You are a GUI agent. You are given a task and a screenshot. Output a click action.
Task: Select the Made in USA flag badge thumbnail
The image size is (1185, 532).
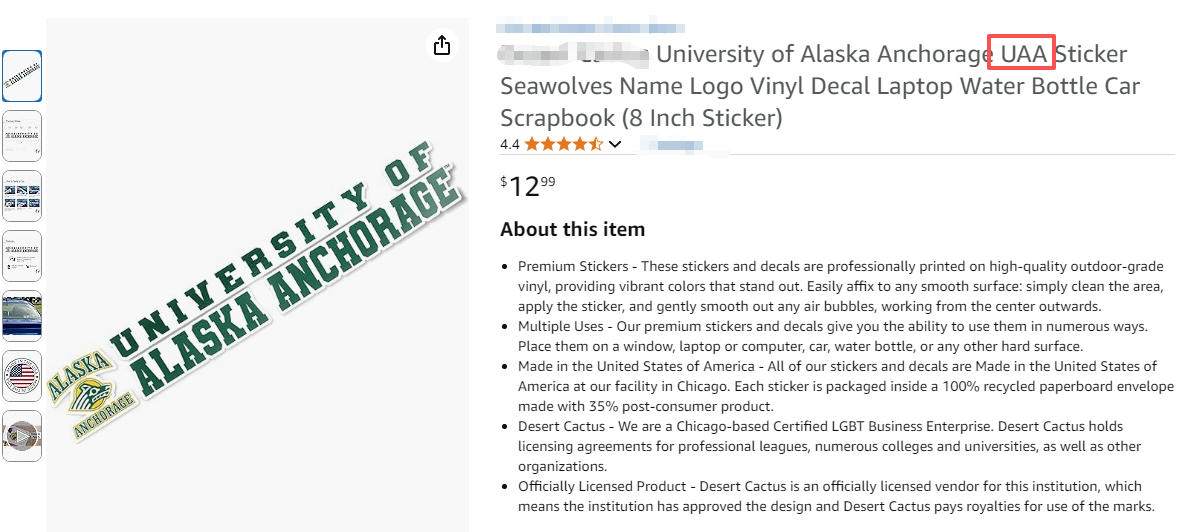point(22,376)
